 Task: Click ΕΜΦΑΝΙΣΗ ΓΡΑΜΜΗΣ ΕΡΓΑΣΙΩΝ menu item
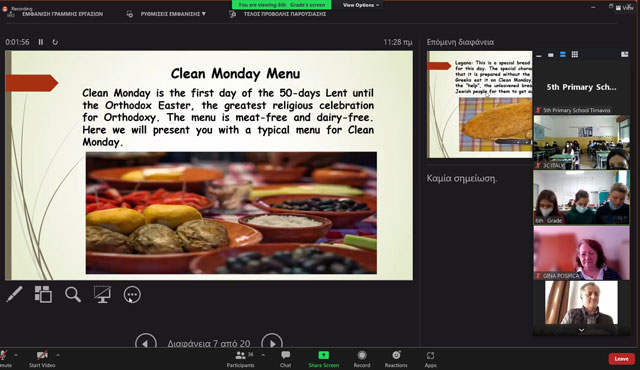(62, 14)
